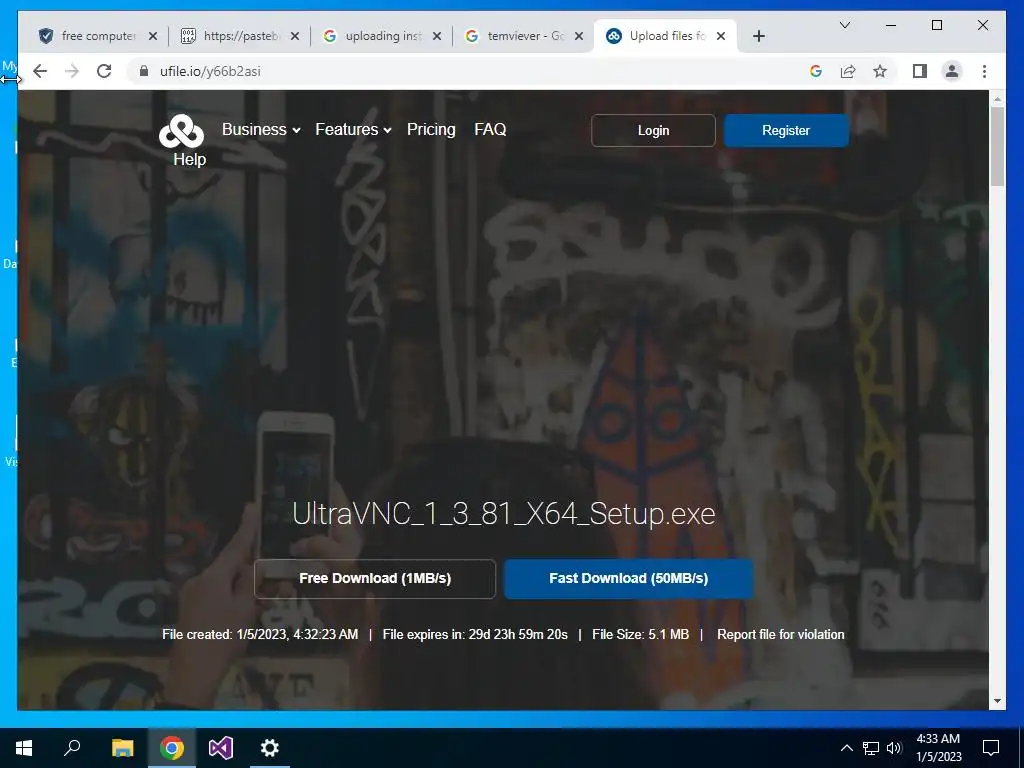Viewport: 1024px width, 768px height.
Task: Bookmark this tab with the star icon
Action: pos(880,71)
